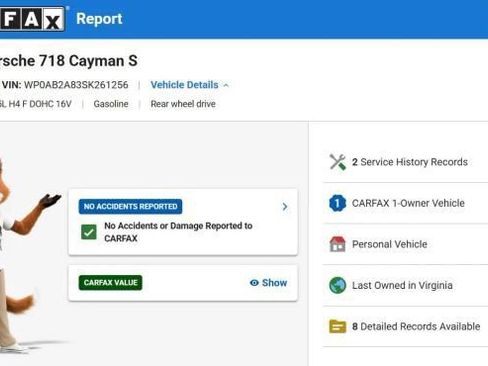Screen dimensions: 488x366
Task: Click the globe icon beside Last Owned
Action: [337, 285]
